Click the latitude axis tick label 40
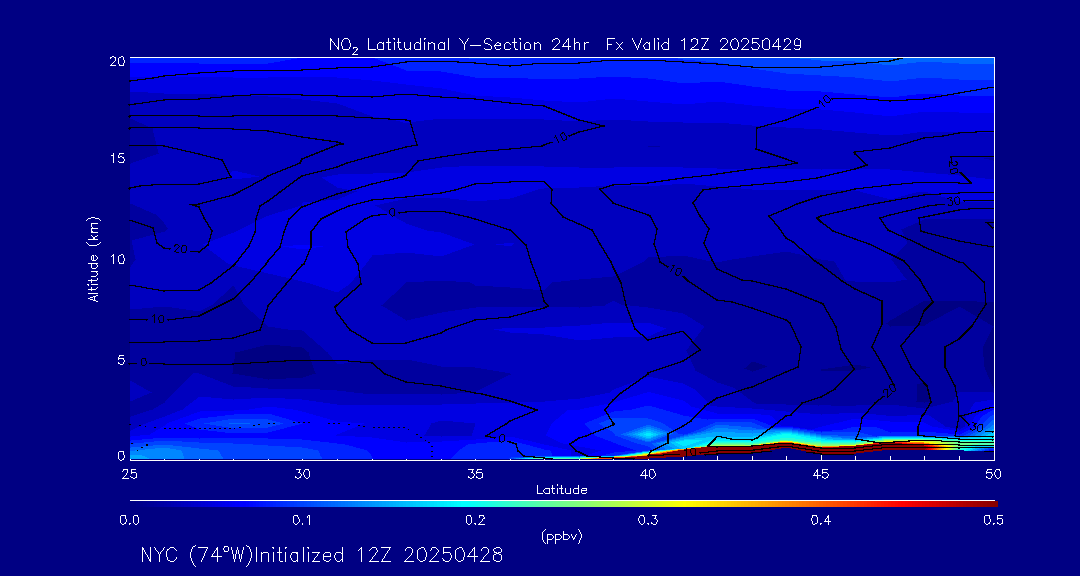This screenshot has height=576, width=1080. tap(648, 474)
